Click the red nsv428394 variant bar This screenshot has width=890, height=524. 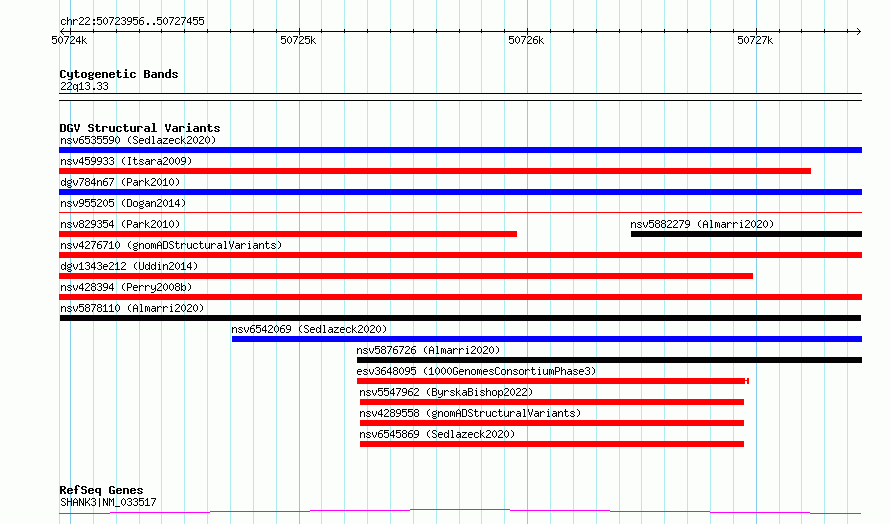pos(460,297)
